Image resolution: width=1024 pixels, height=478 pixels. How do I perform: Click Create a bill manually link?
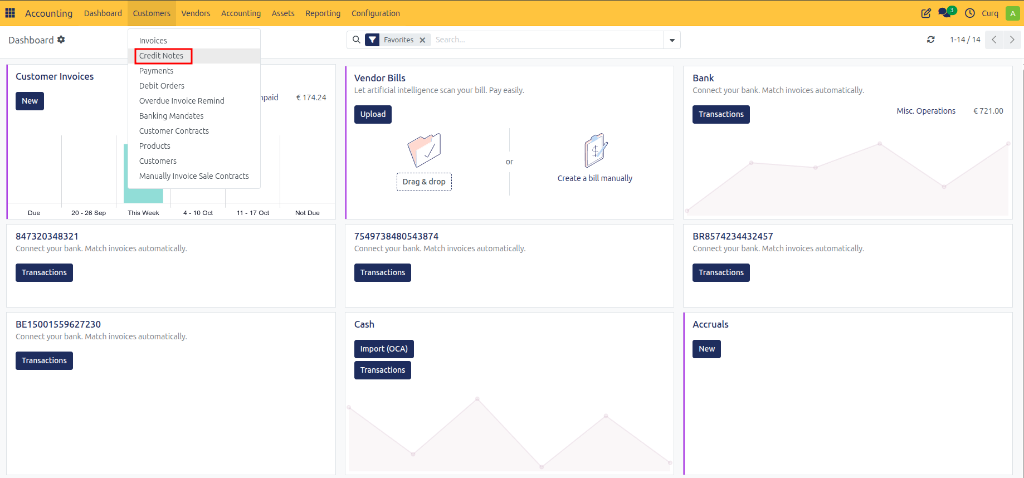coord(595,178)
